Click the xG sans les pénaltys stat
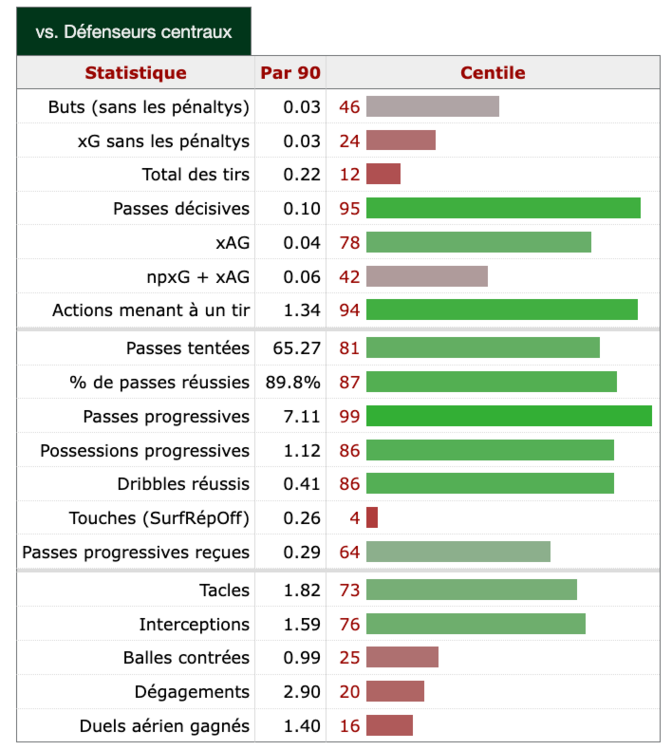The height and width of the screenshot is (750, 672). 164,141
